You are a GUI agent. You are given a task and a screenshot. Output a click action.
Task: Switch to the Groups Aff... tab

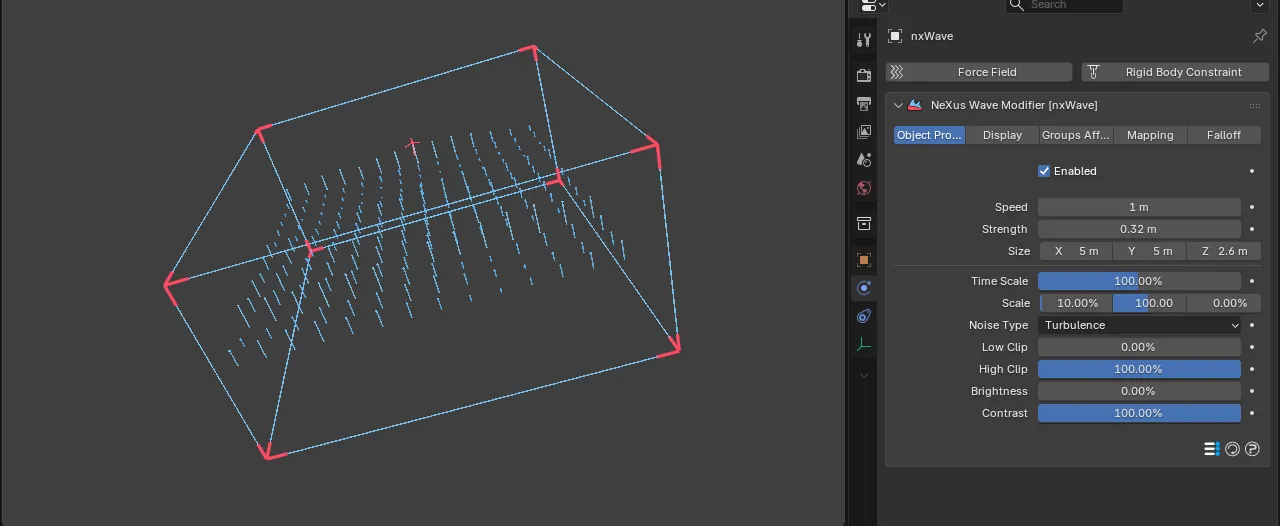click(1076, 135)
